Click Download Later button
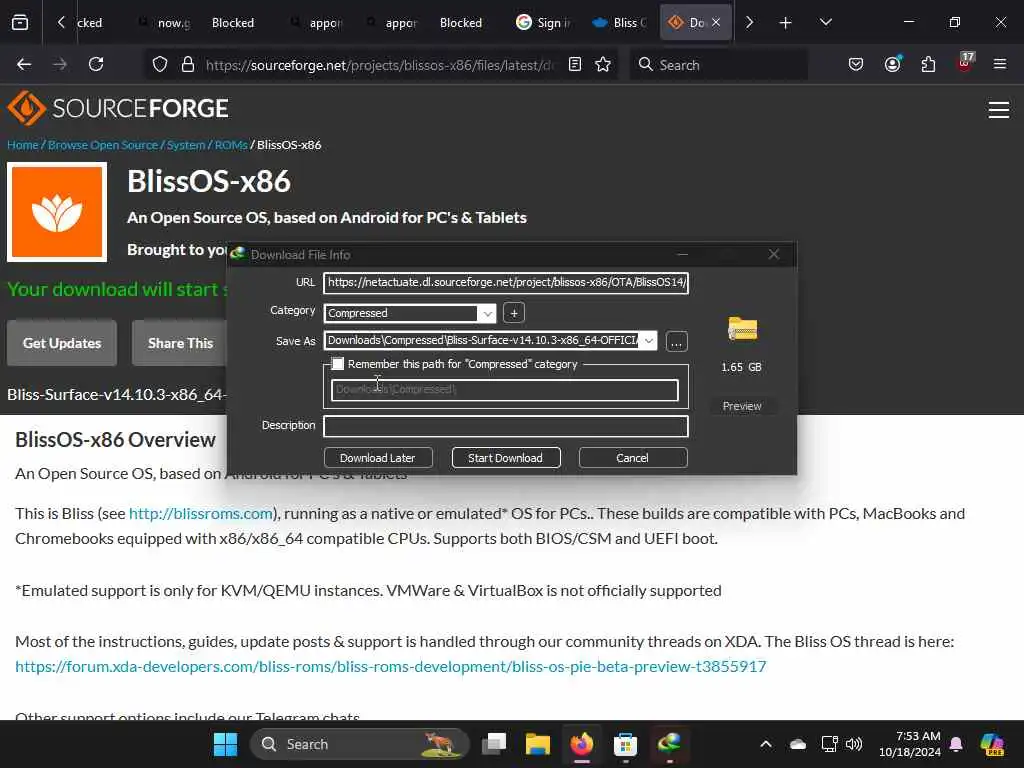Screen dimensions: 1024x768 coord(377,458)
